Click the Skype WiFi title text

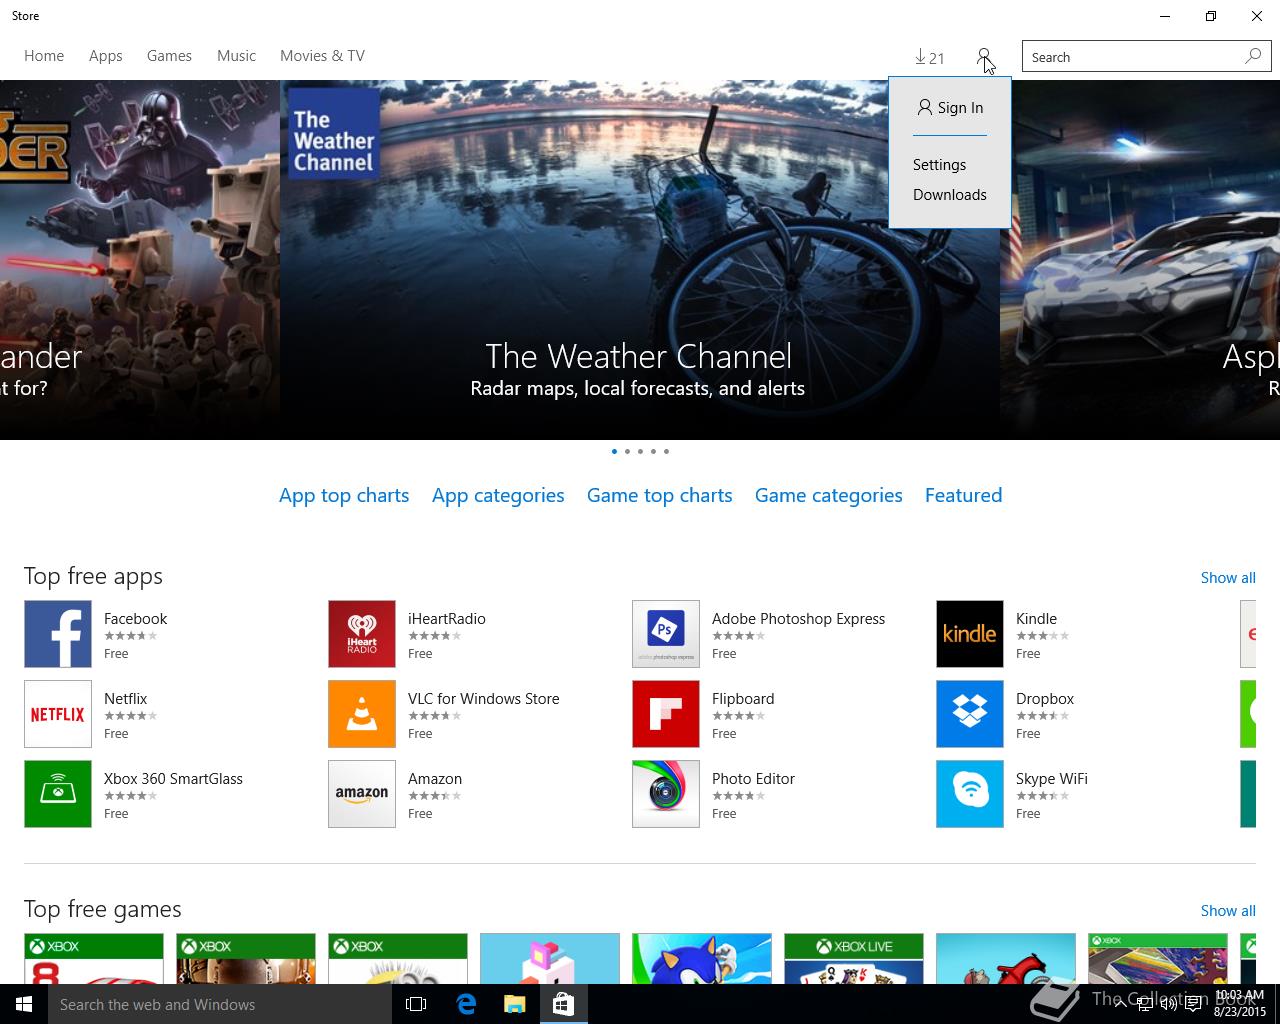point(1051,779)
